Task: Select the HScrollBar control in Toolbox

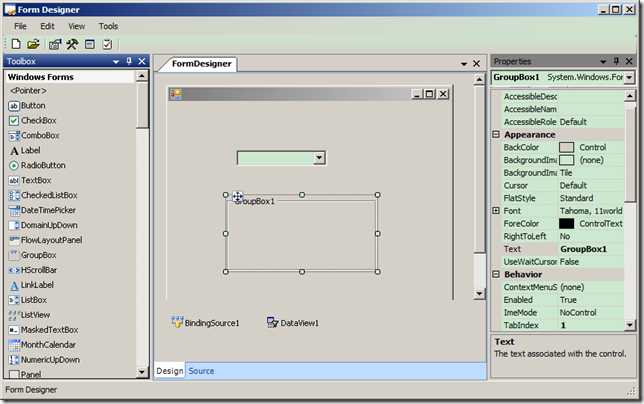Action: tap(33, 270)
